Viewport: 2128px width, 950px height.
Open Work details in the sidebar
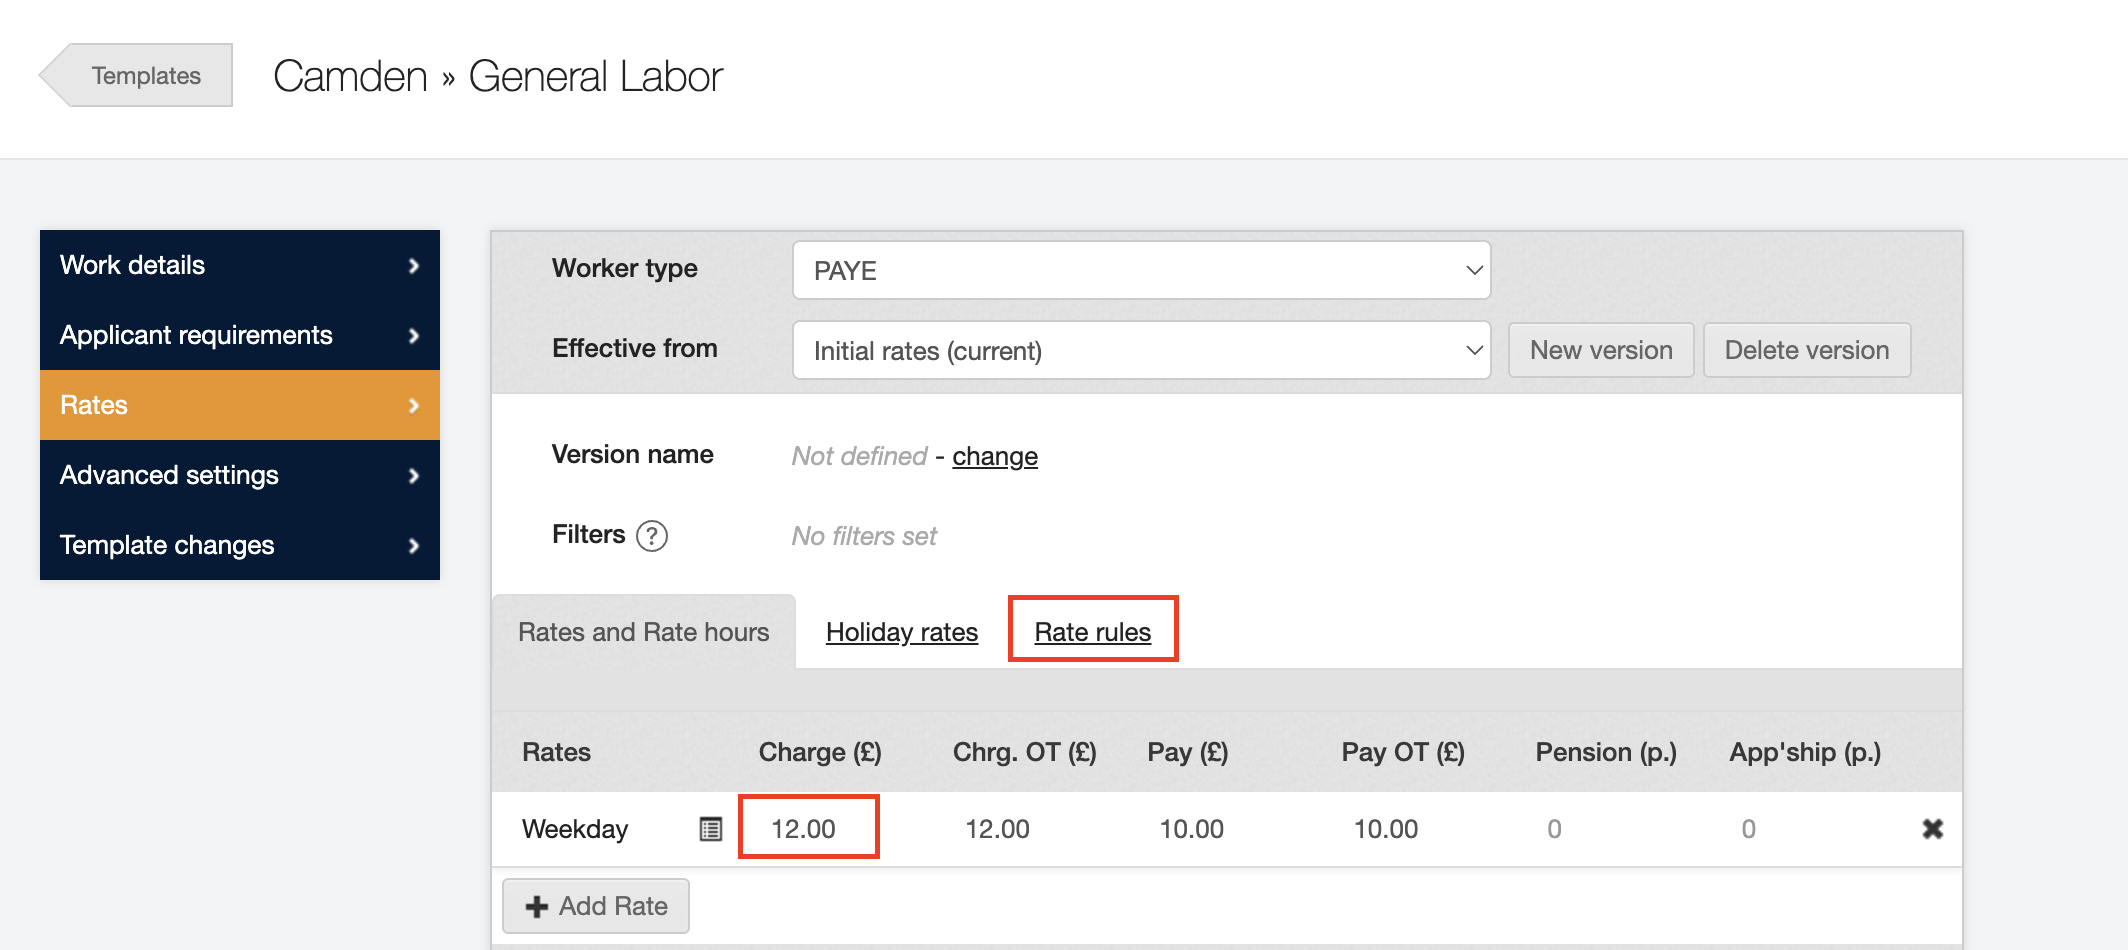[240, 265]
